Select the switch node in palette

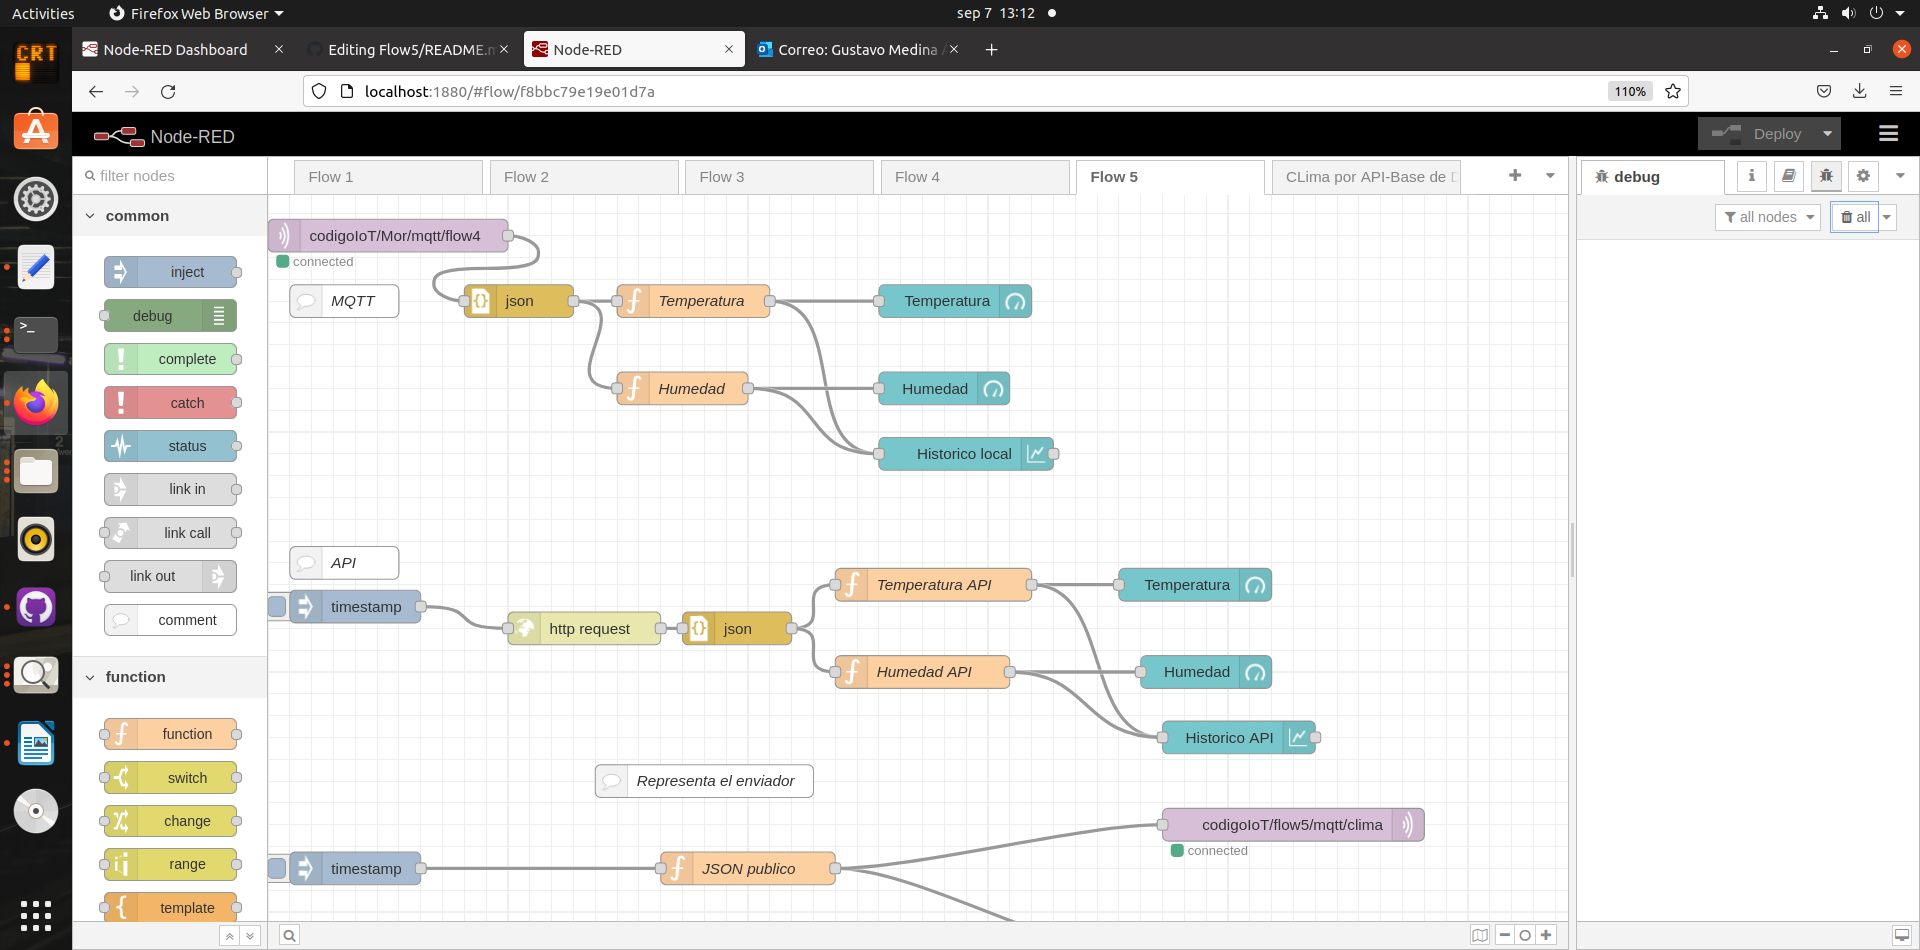point(171,778)
